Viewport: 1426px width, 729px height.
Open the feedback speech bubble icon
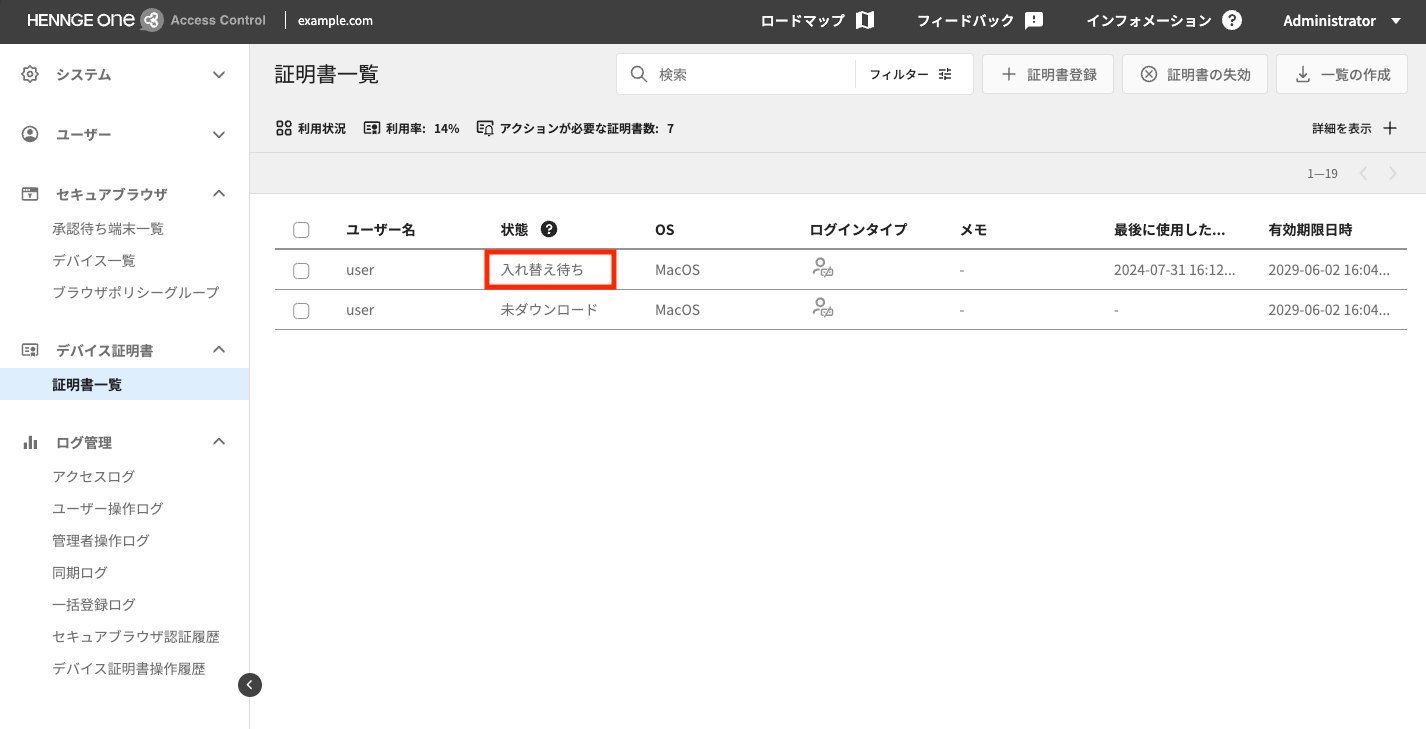click(1034, 21)
